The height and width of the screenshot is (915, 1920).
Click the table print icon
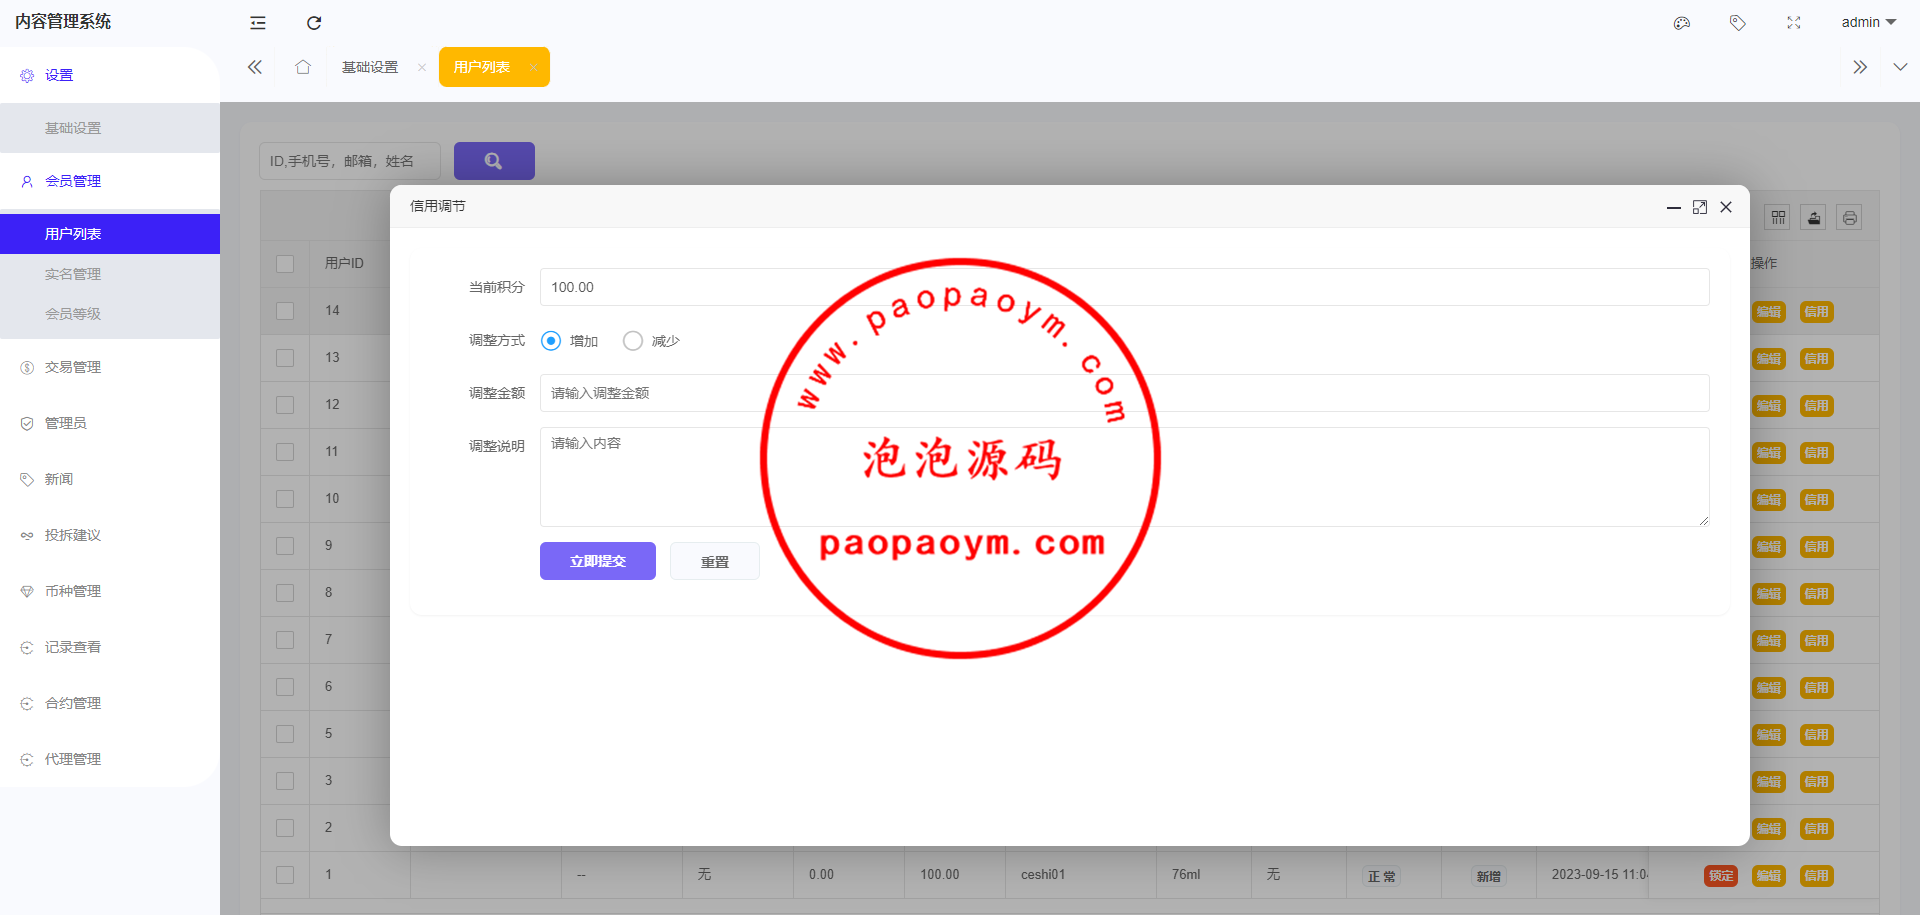click(1850, 217)
